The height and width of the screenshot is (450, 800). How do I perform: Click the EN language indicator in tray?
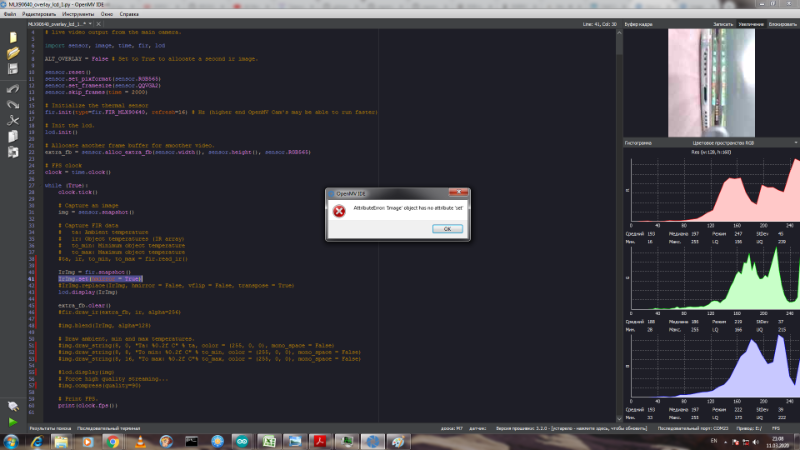click(714, 441)
